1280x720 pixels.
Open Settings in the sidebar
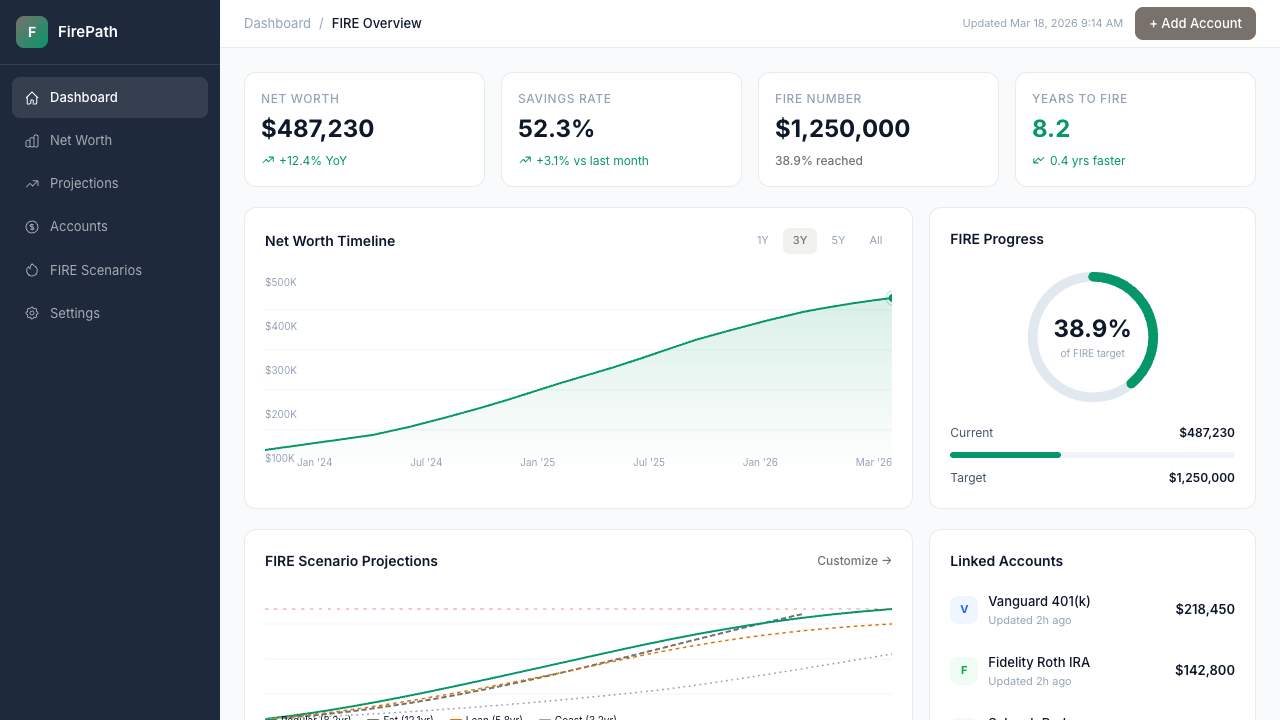(x=110, y=313)
